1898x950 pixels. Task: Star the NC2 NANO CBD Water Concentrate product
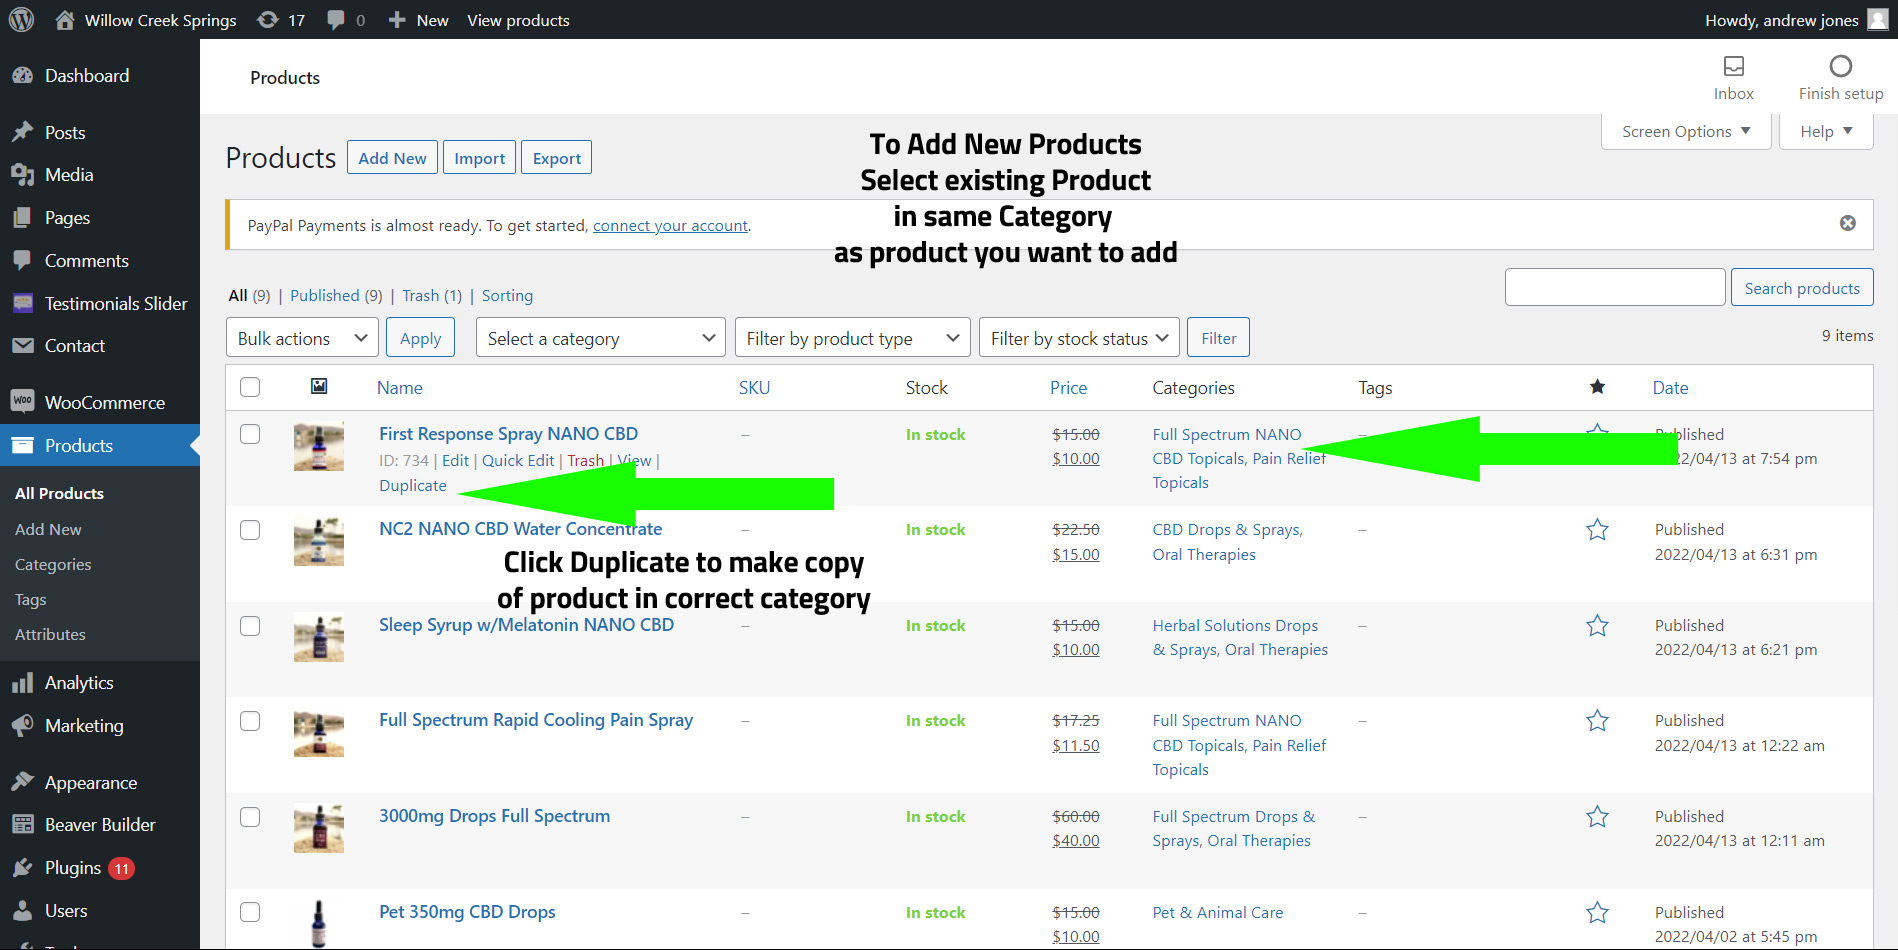tap(1597, 530)
